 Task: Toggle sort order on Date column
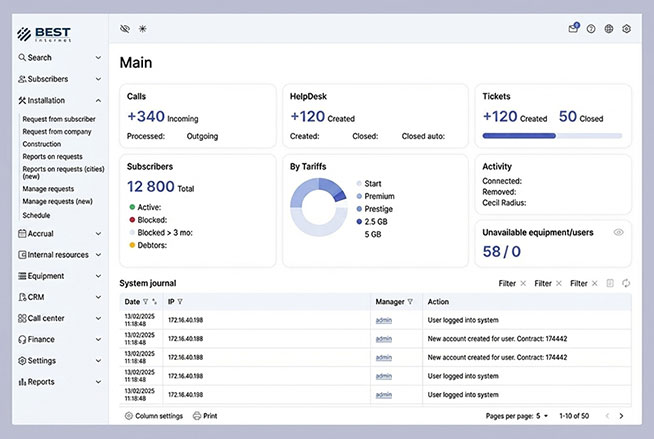coord(155,301)
